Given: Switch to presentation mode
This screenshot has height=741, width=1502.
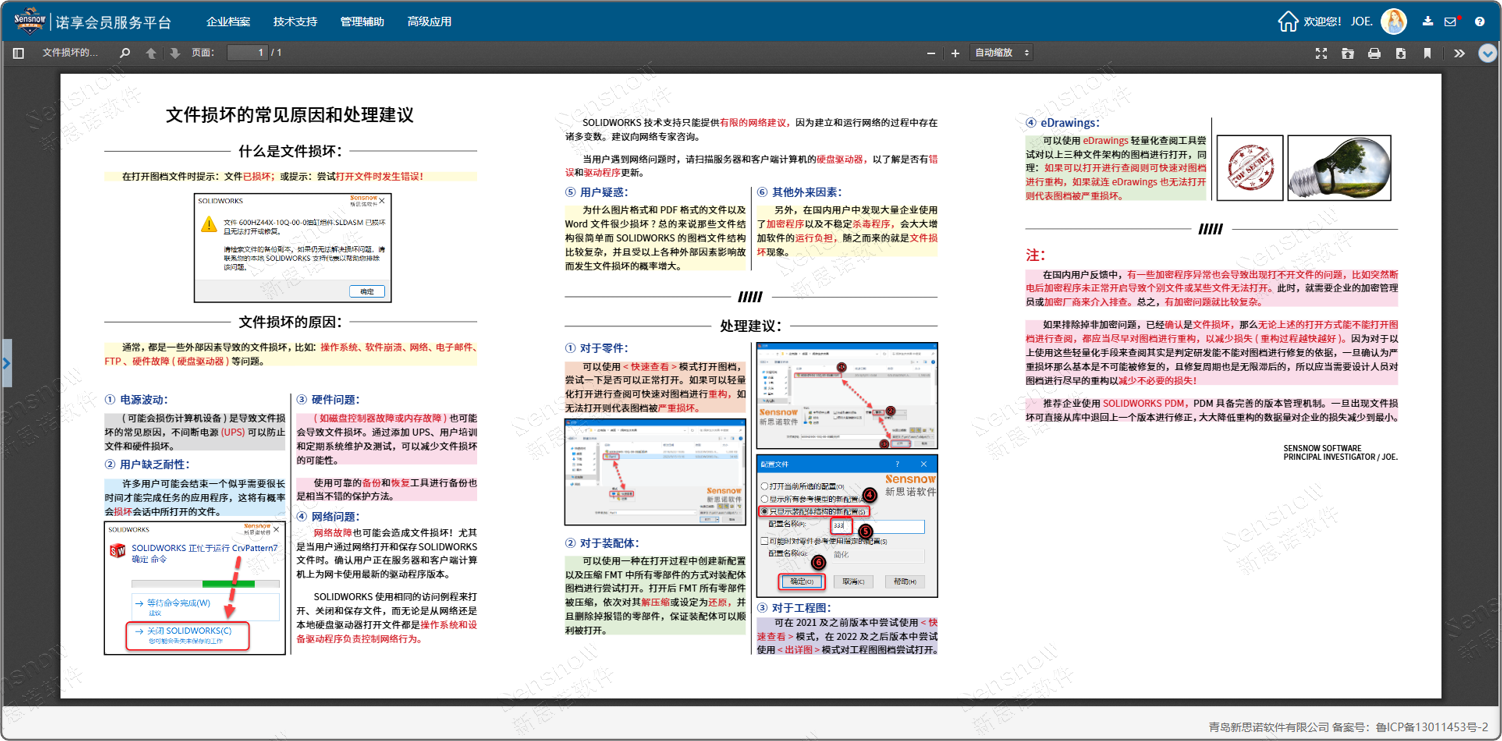Looking at the screenshot, I should pos(1321,53).
